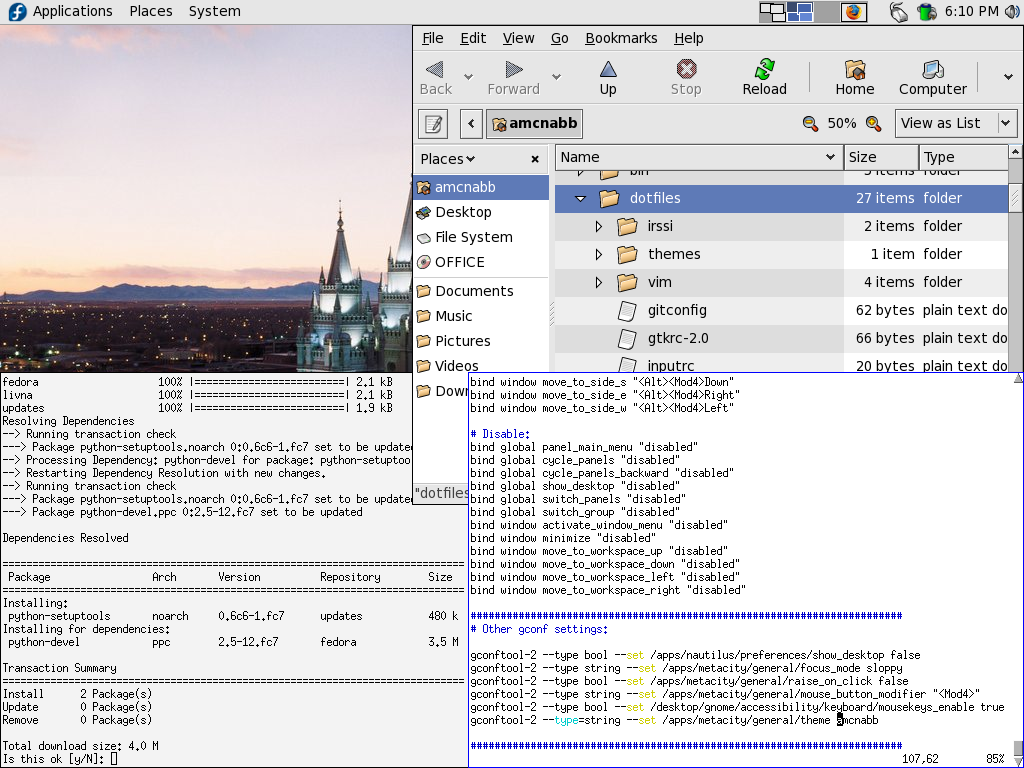This screenshot has width=1024, height=768.
Task: Open the Help menu
Action: pyautogui.click(x=689, y=38)
